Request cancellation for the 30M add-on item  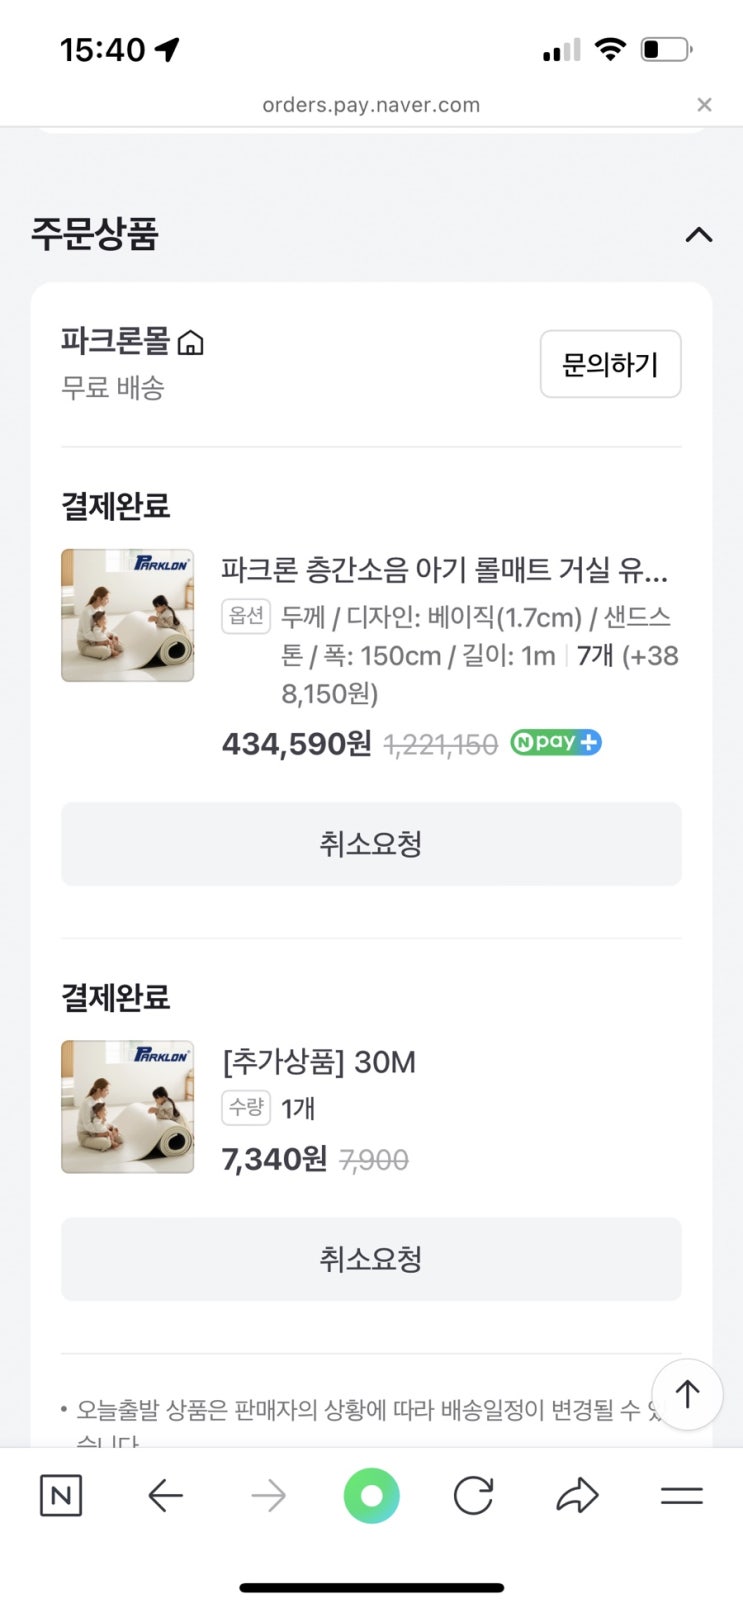click(x=371, y=1259)
